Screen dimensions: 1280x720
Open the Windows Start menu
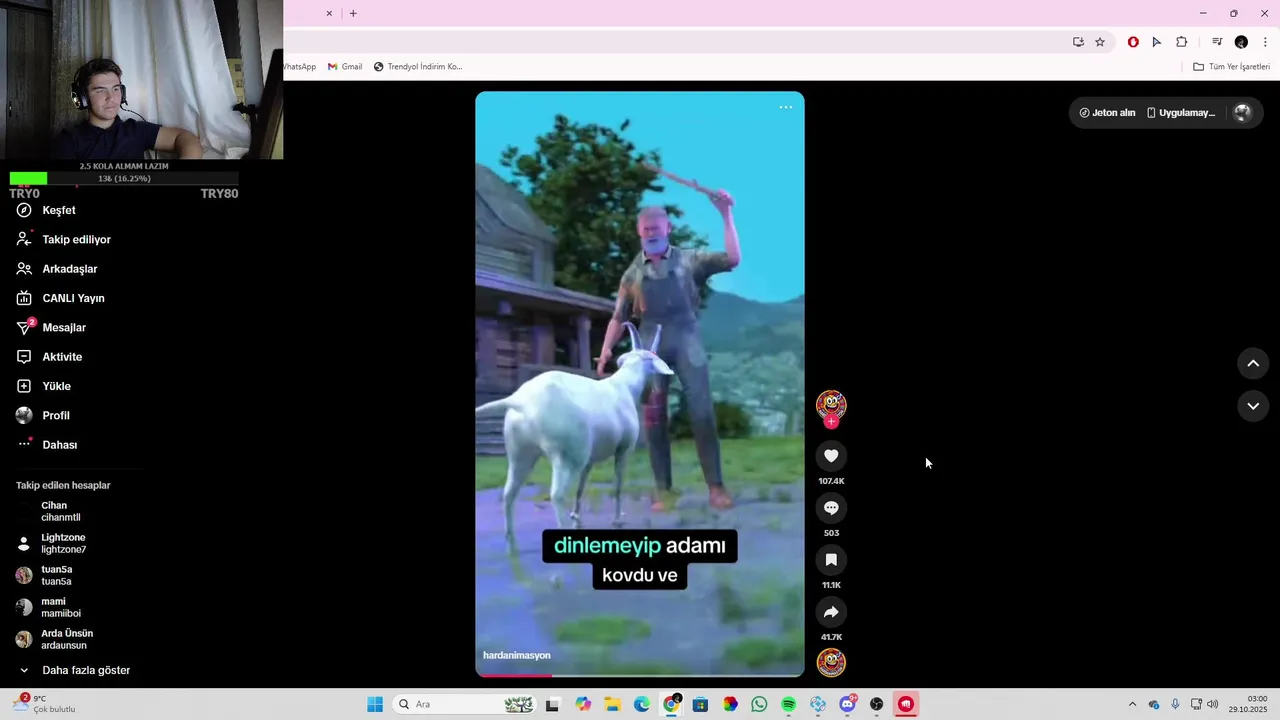coord(375,704)
